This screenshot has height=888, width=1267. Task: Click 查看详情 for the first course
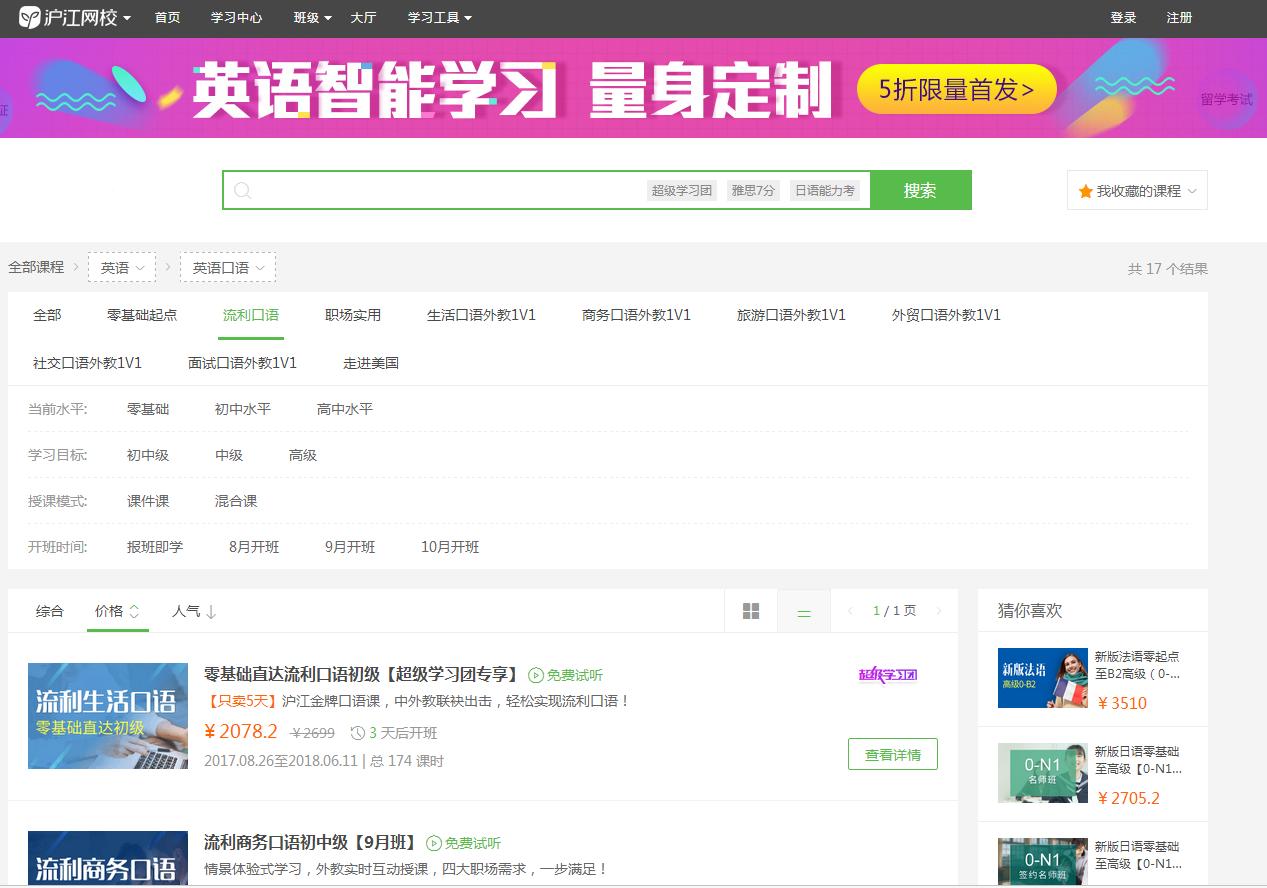click(x=891, y=754)
